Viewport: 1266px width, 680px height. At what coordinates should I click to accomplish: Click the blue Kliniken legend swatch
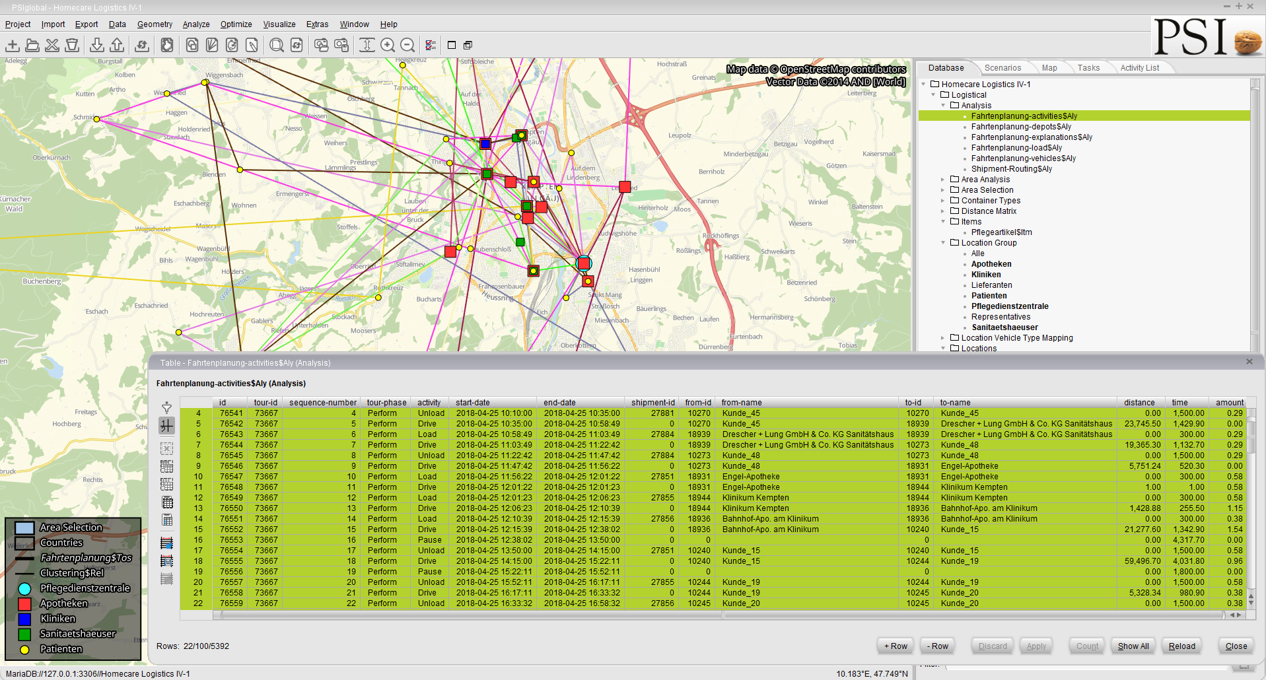click(x=24, y=619)
